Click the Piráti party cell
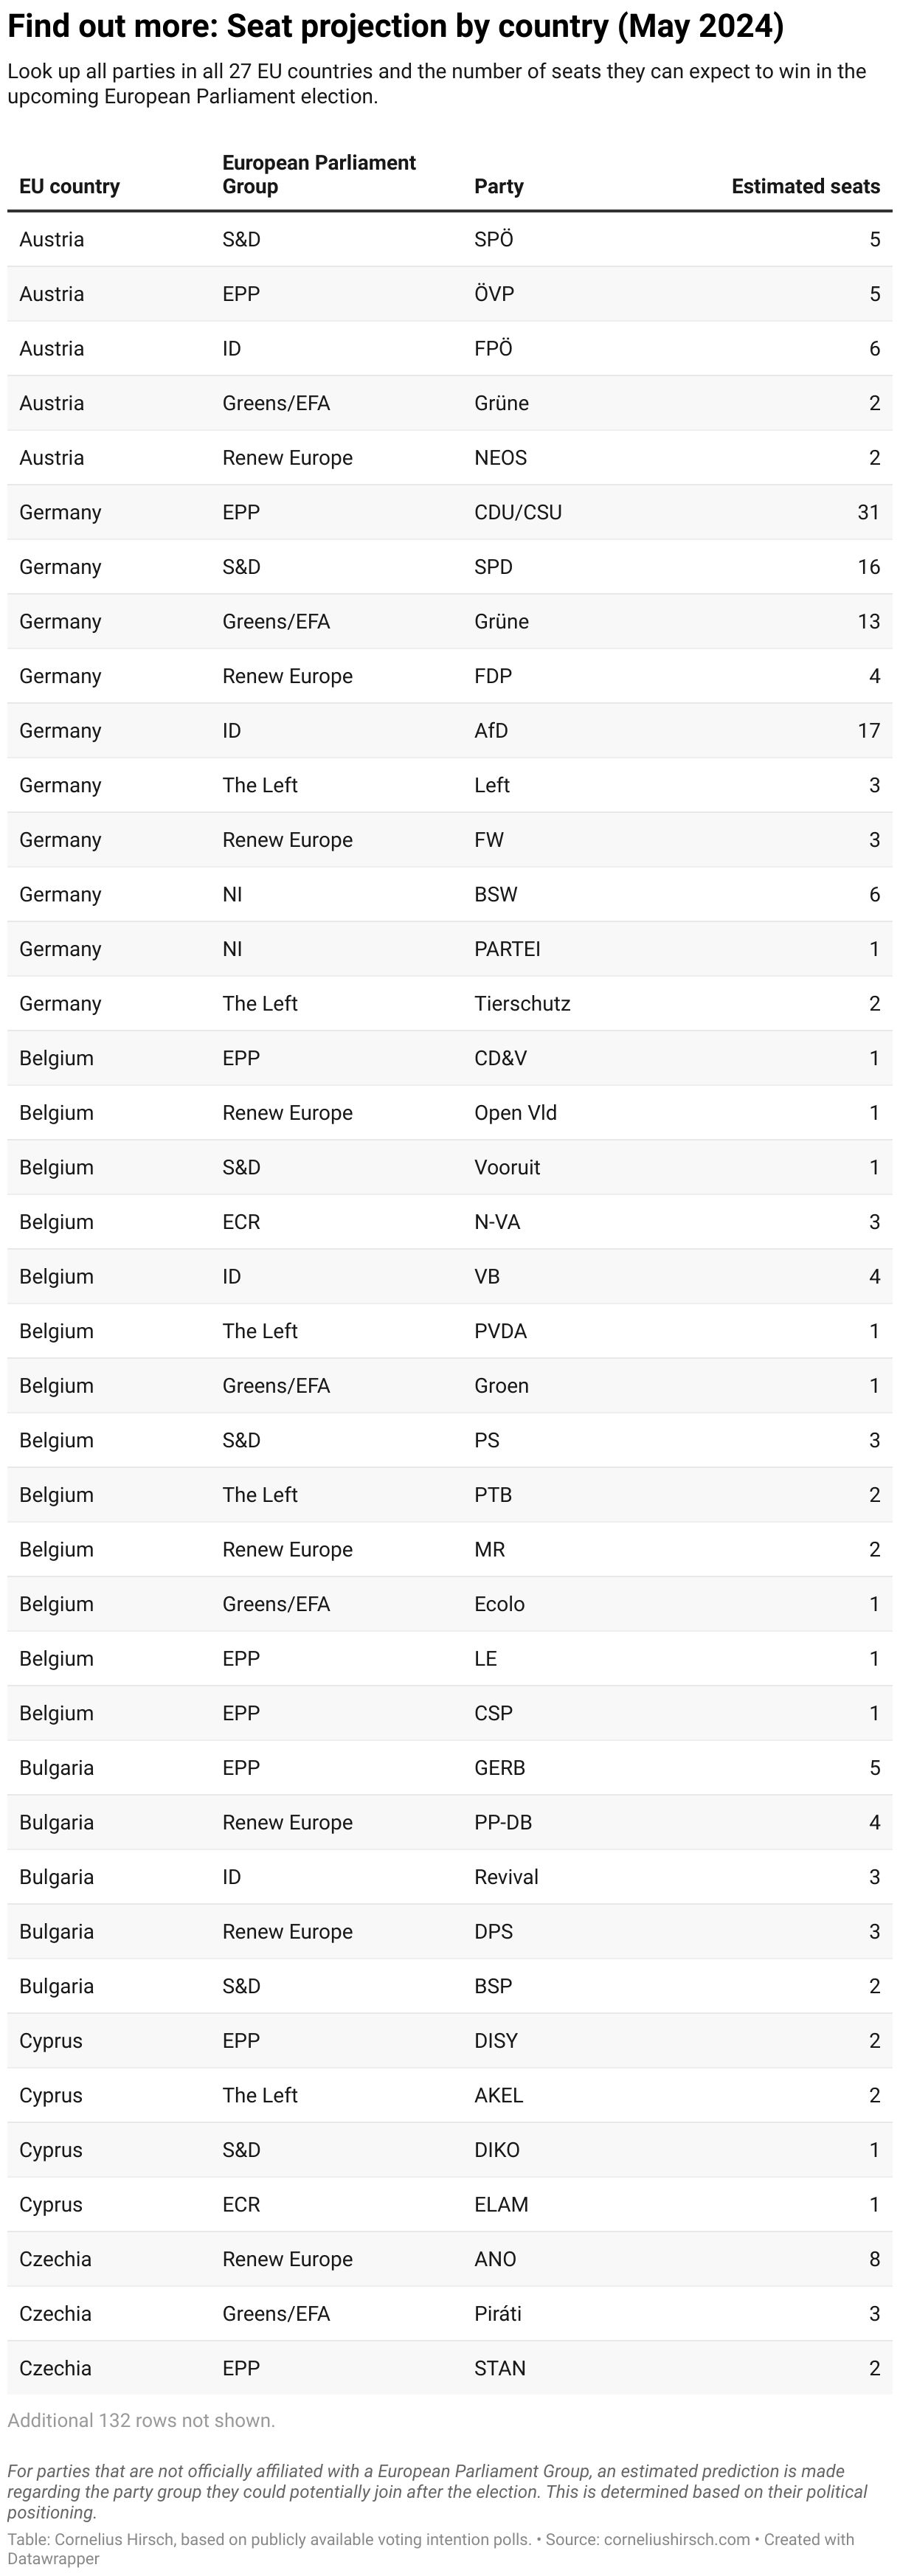The height and width of the screenshot is (2576, 900). coord(498,2313)
